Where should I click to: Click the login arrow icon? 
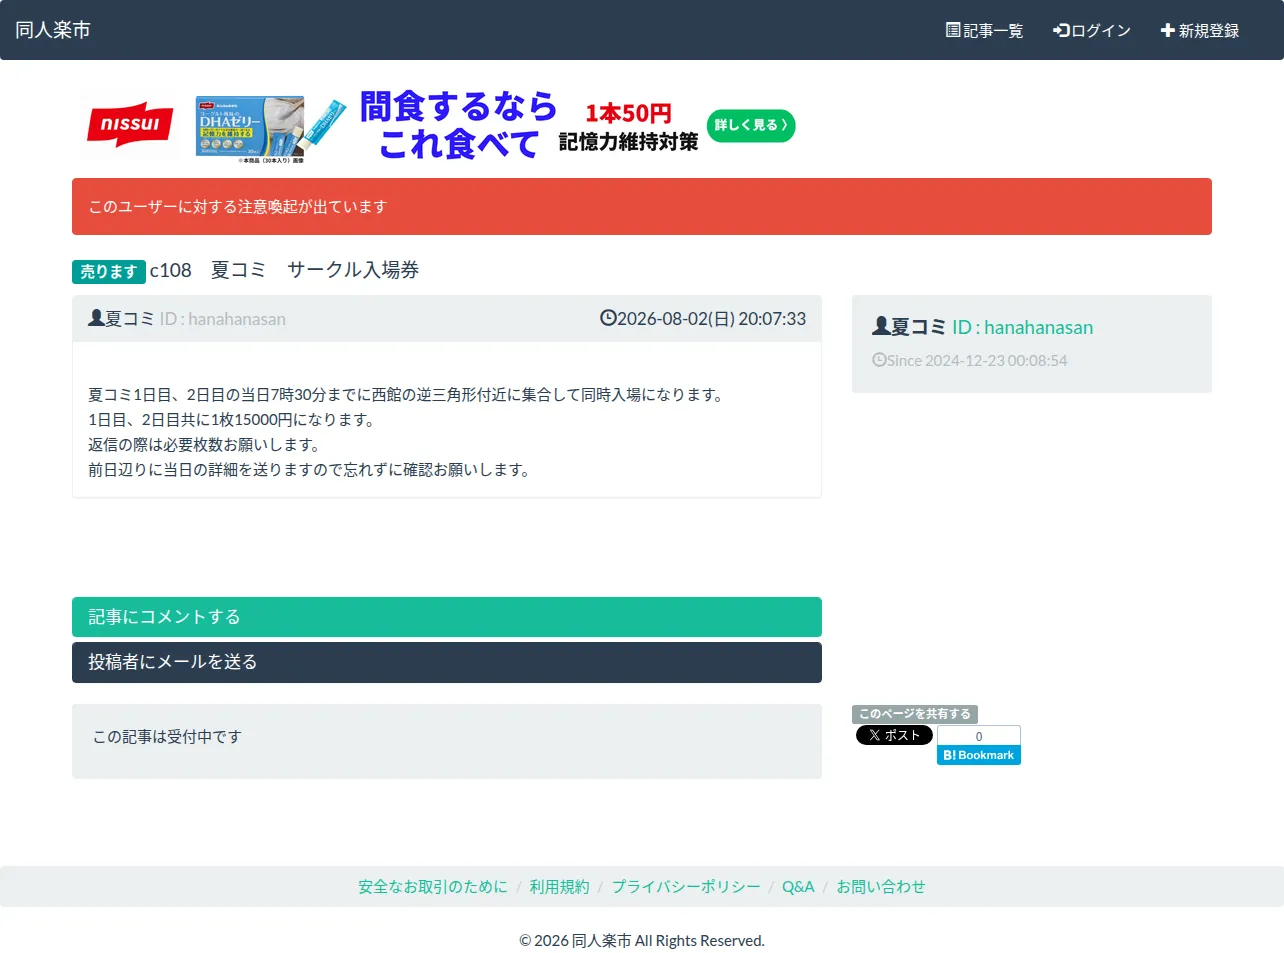click(x=1061, y=31)
